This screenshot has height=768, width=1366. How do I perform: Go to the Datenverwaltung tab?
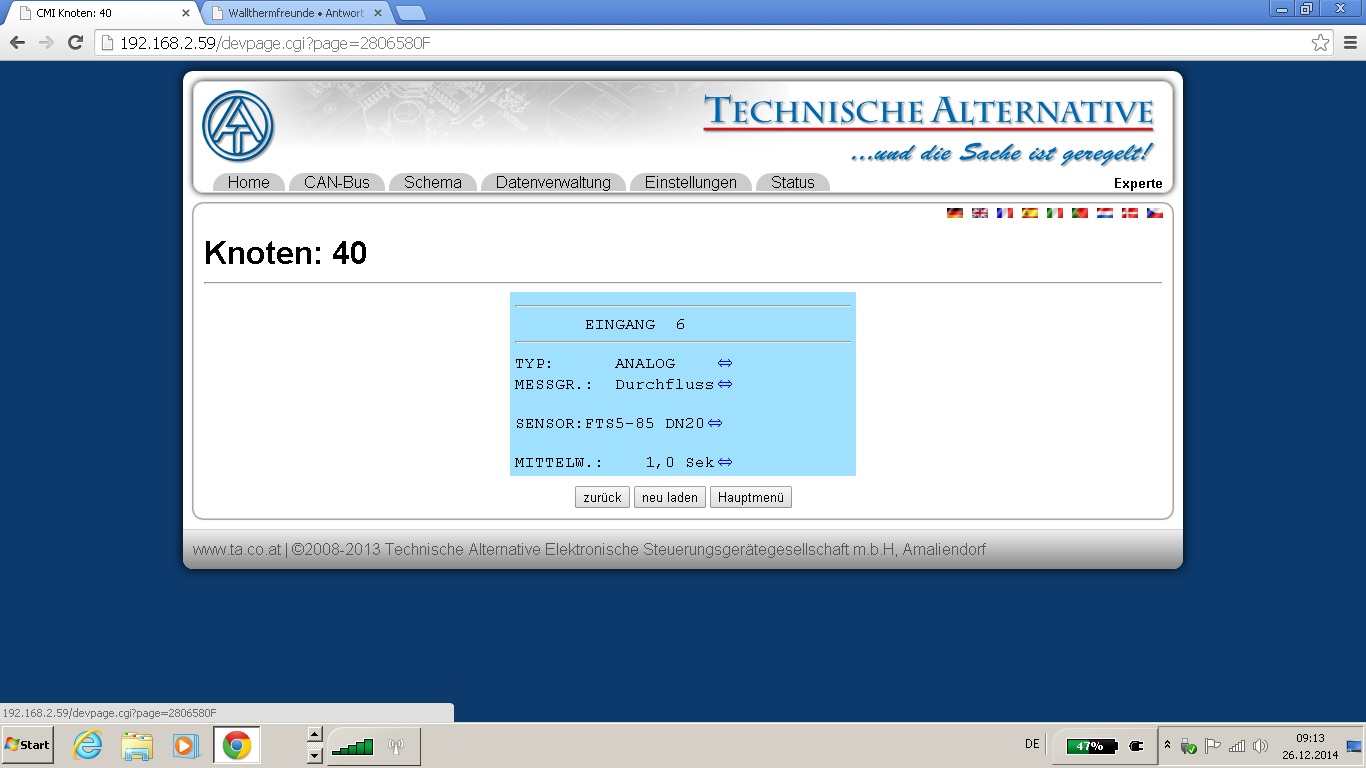(x=553, y=182)
